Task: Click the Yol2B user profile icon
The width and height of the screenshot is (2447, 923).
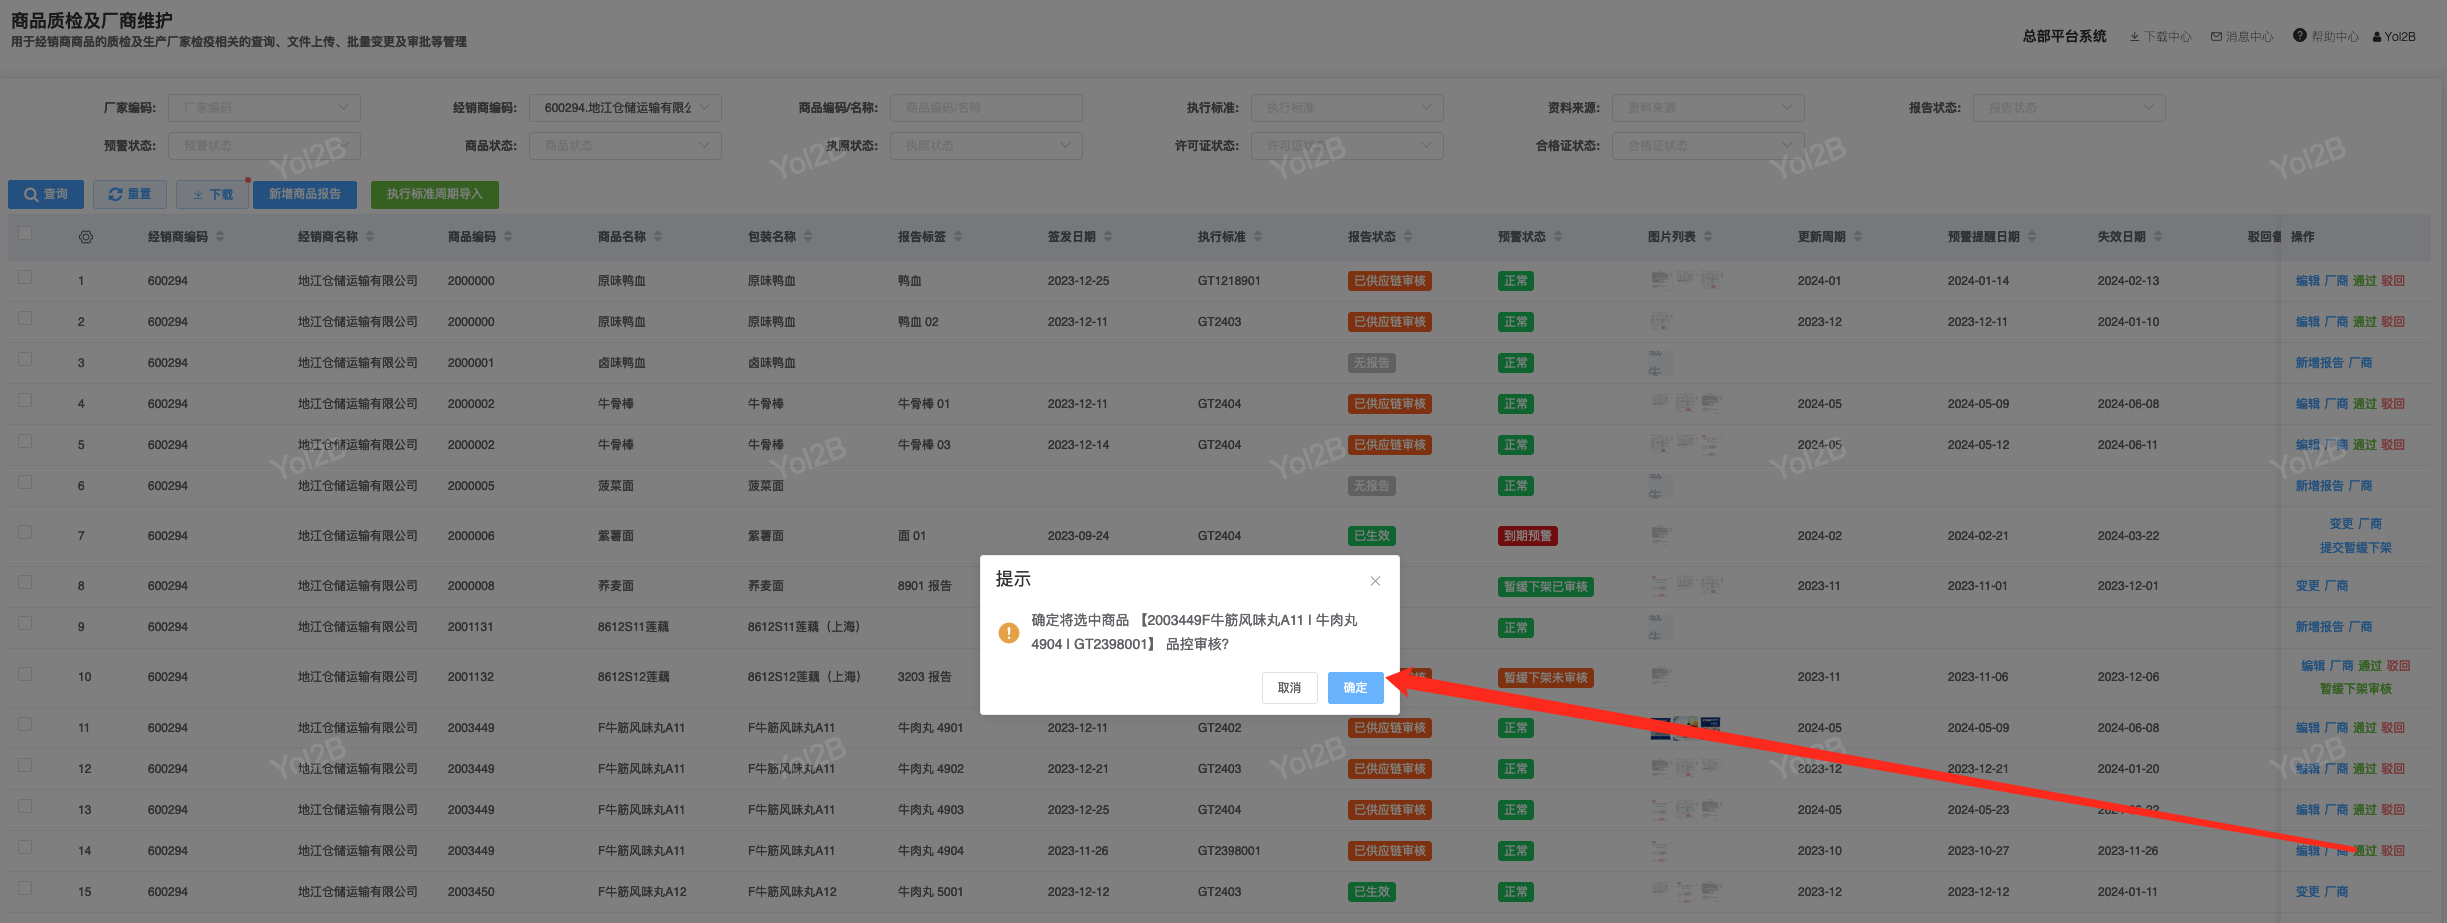Action: point(2377,37)
